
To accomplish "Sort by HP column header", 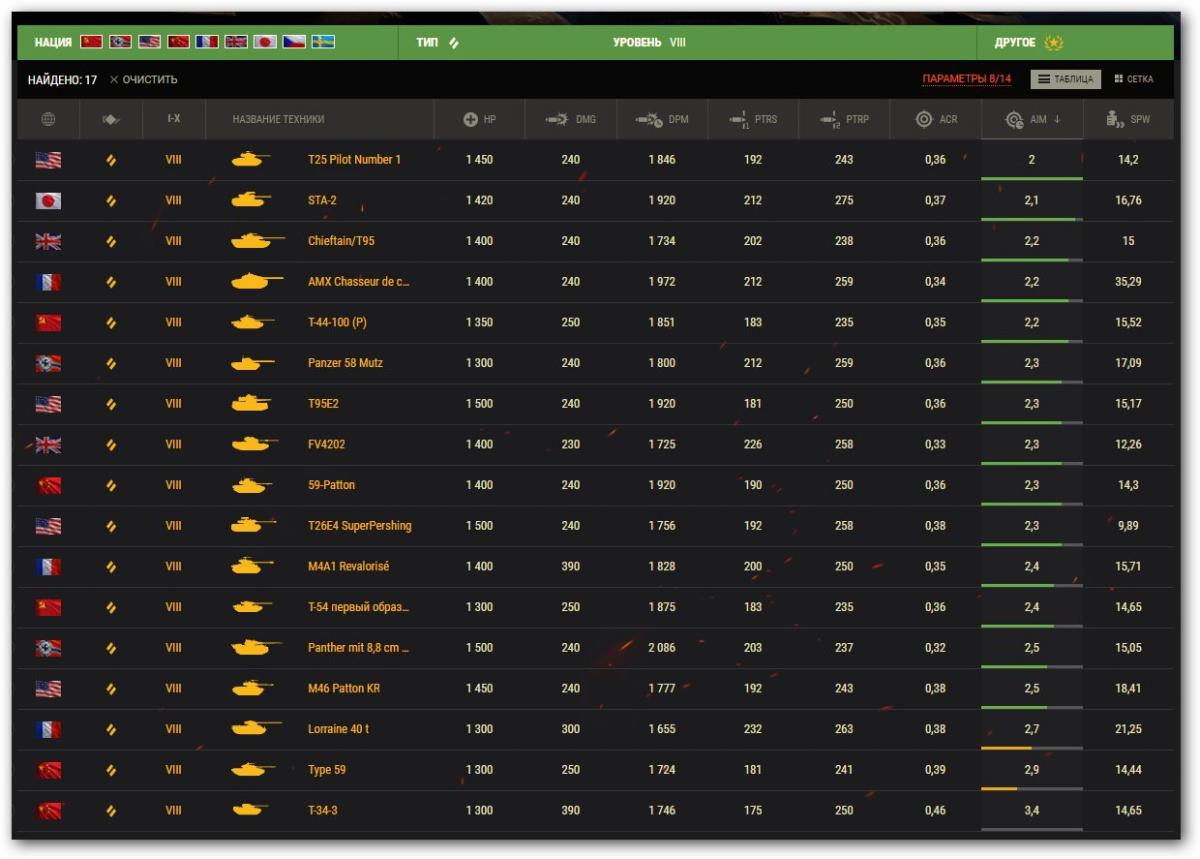I will [x=479, y=120].
